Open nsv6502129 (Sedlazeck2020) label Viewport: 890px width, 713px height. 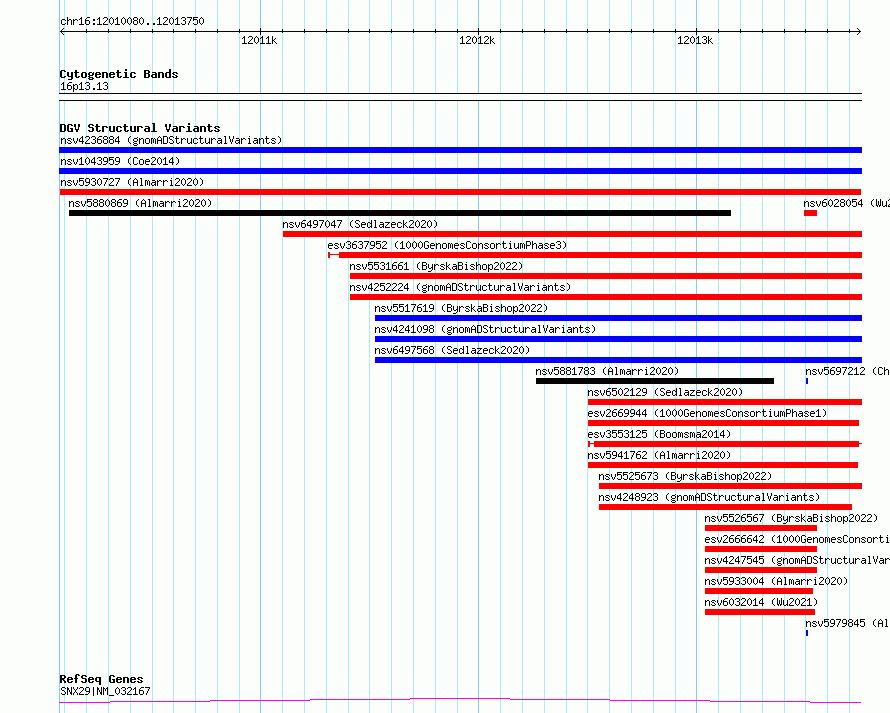pyautogui.click(x=665, y=392)
